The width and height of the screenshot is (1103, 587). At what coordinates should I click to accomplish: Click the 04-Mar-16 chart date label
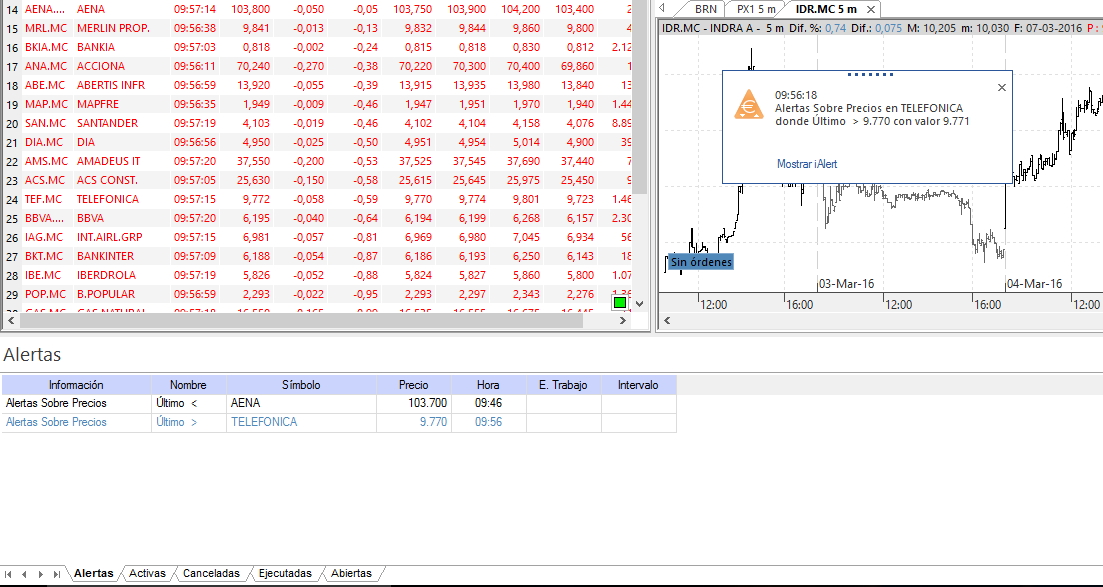(1035, 284)
